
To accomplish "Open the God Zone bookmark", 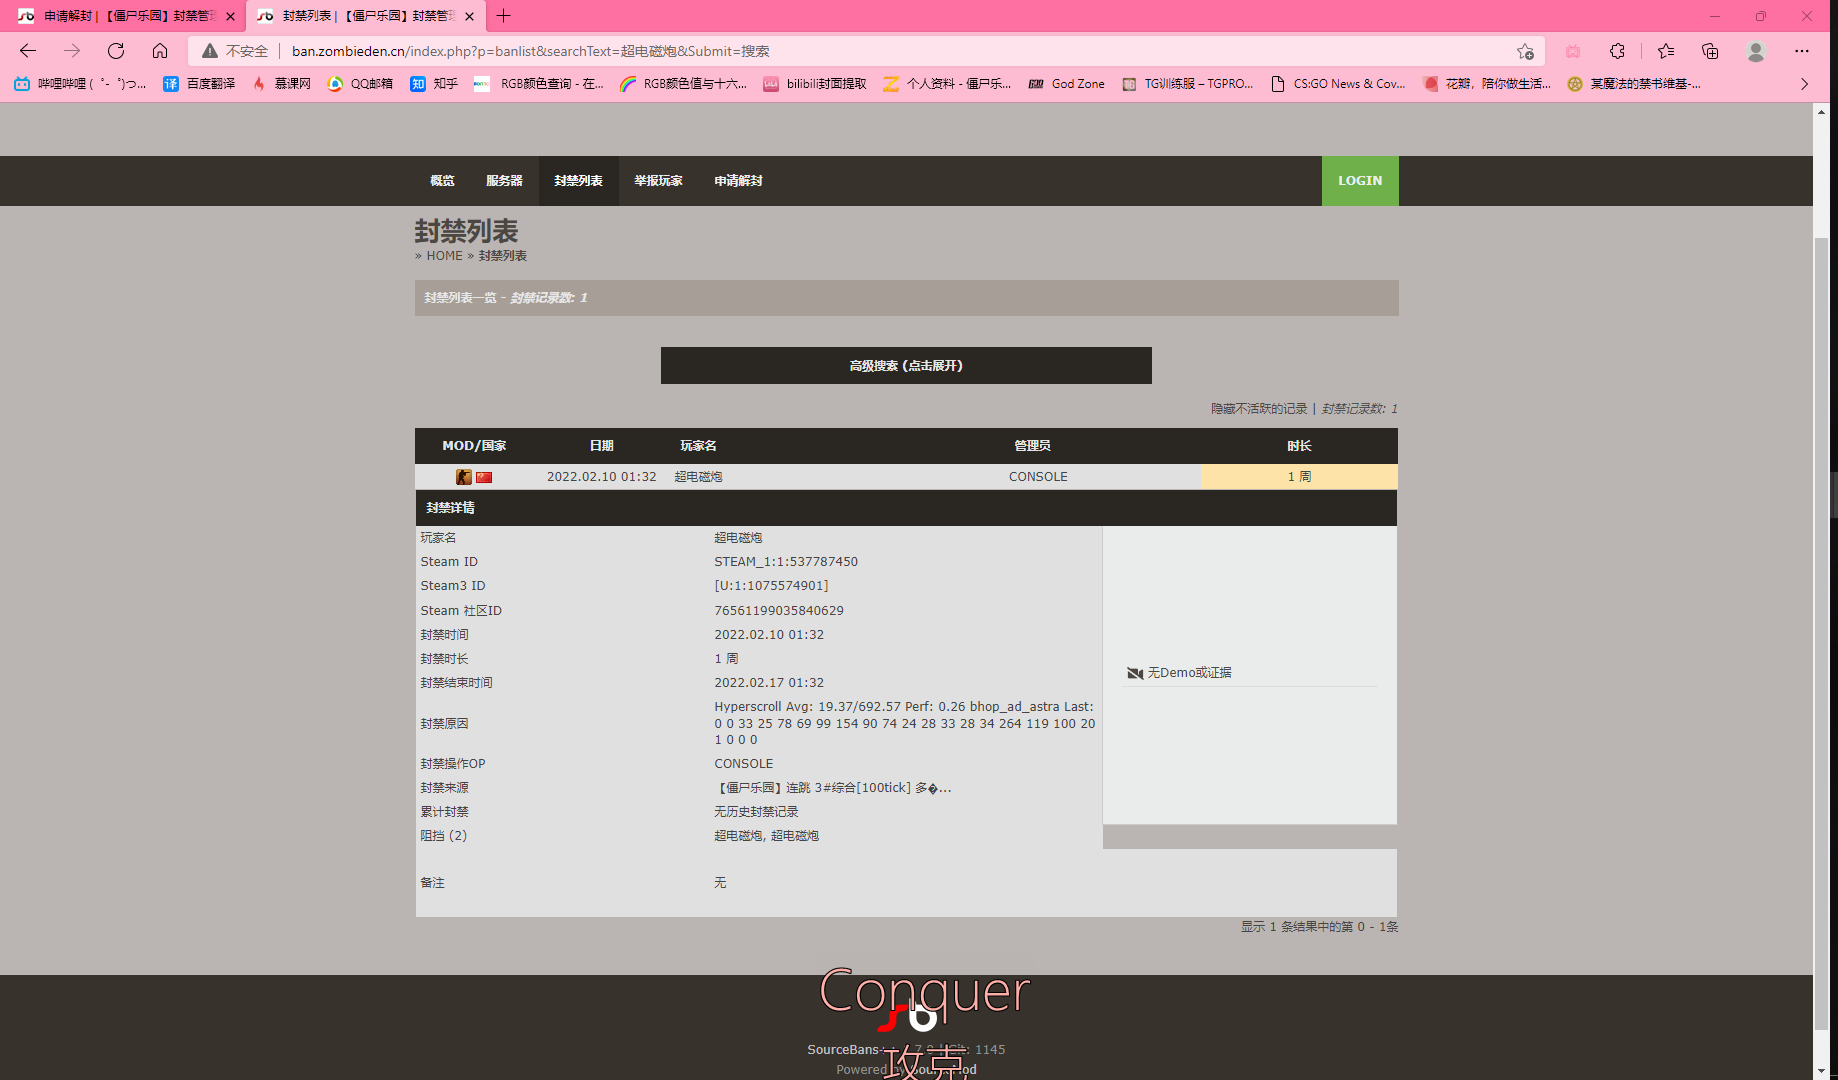I will (x=1066, y=84).
